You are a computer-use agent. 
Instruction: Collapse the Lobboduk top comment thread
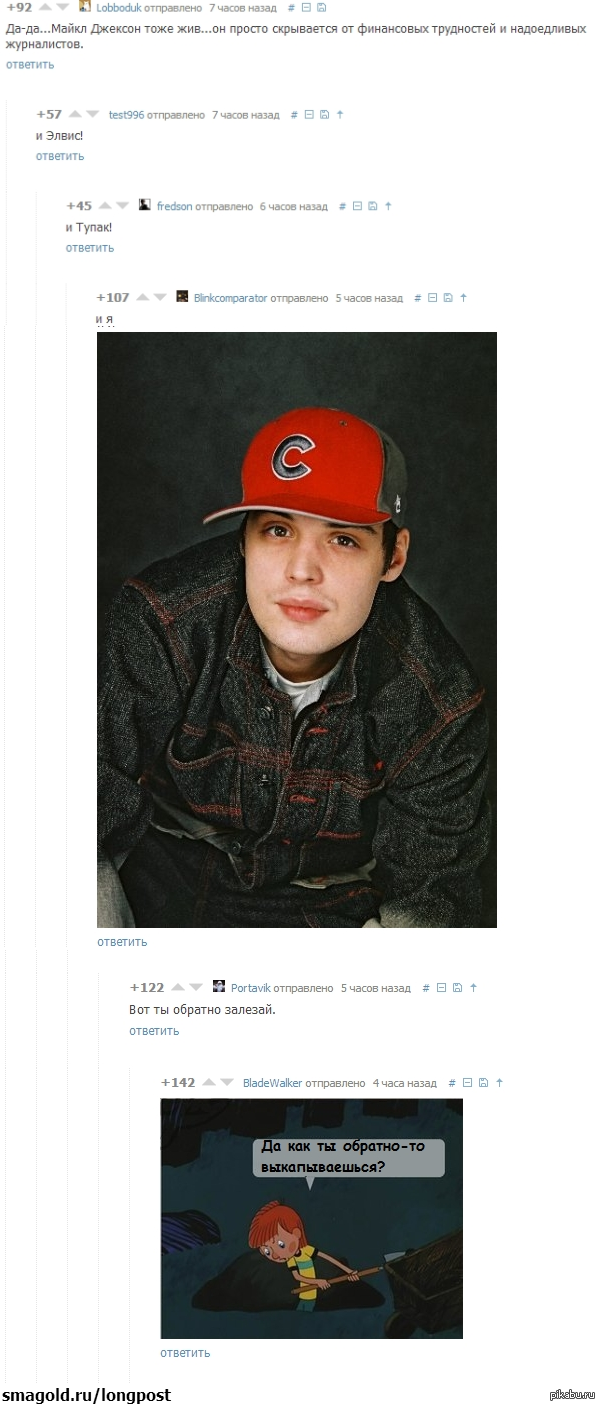coord(306,7)
